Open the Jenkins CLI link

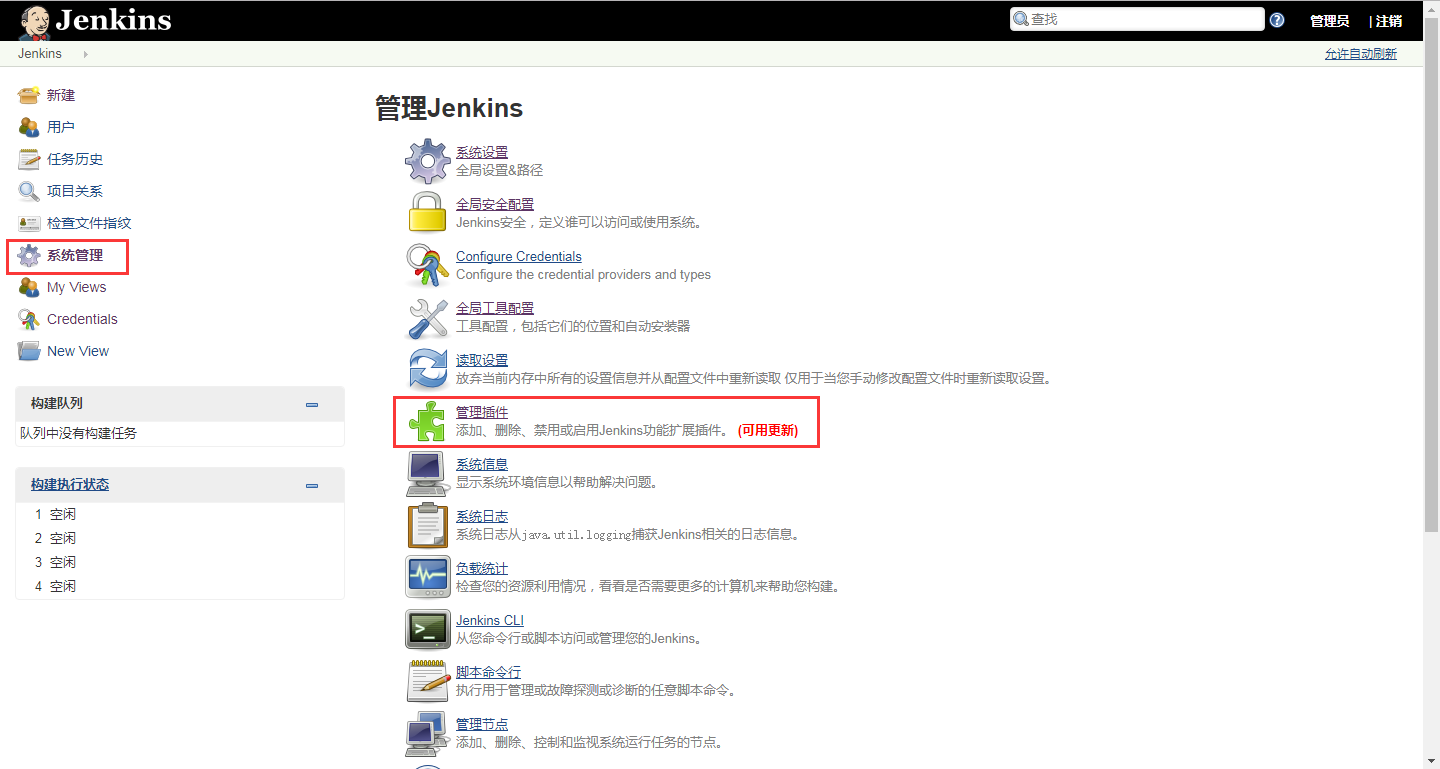point(490,620)
